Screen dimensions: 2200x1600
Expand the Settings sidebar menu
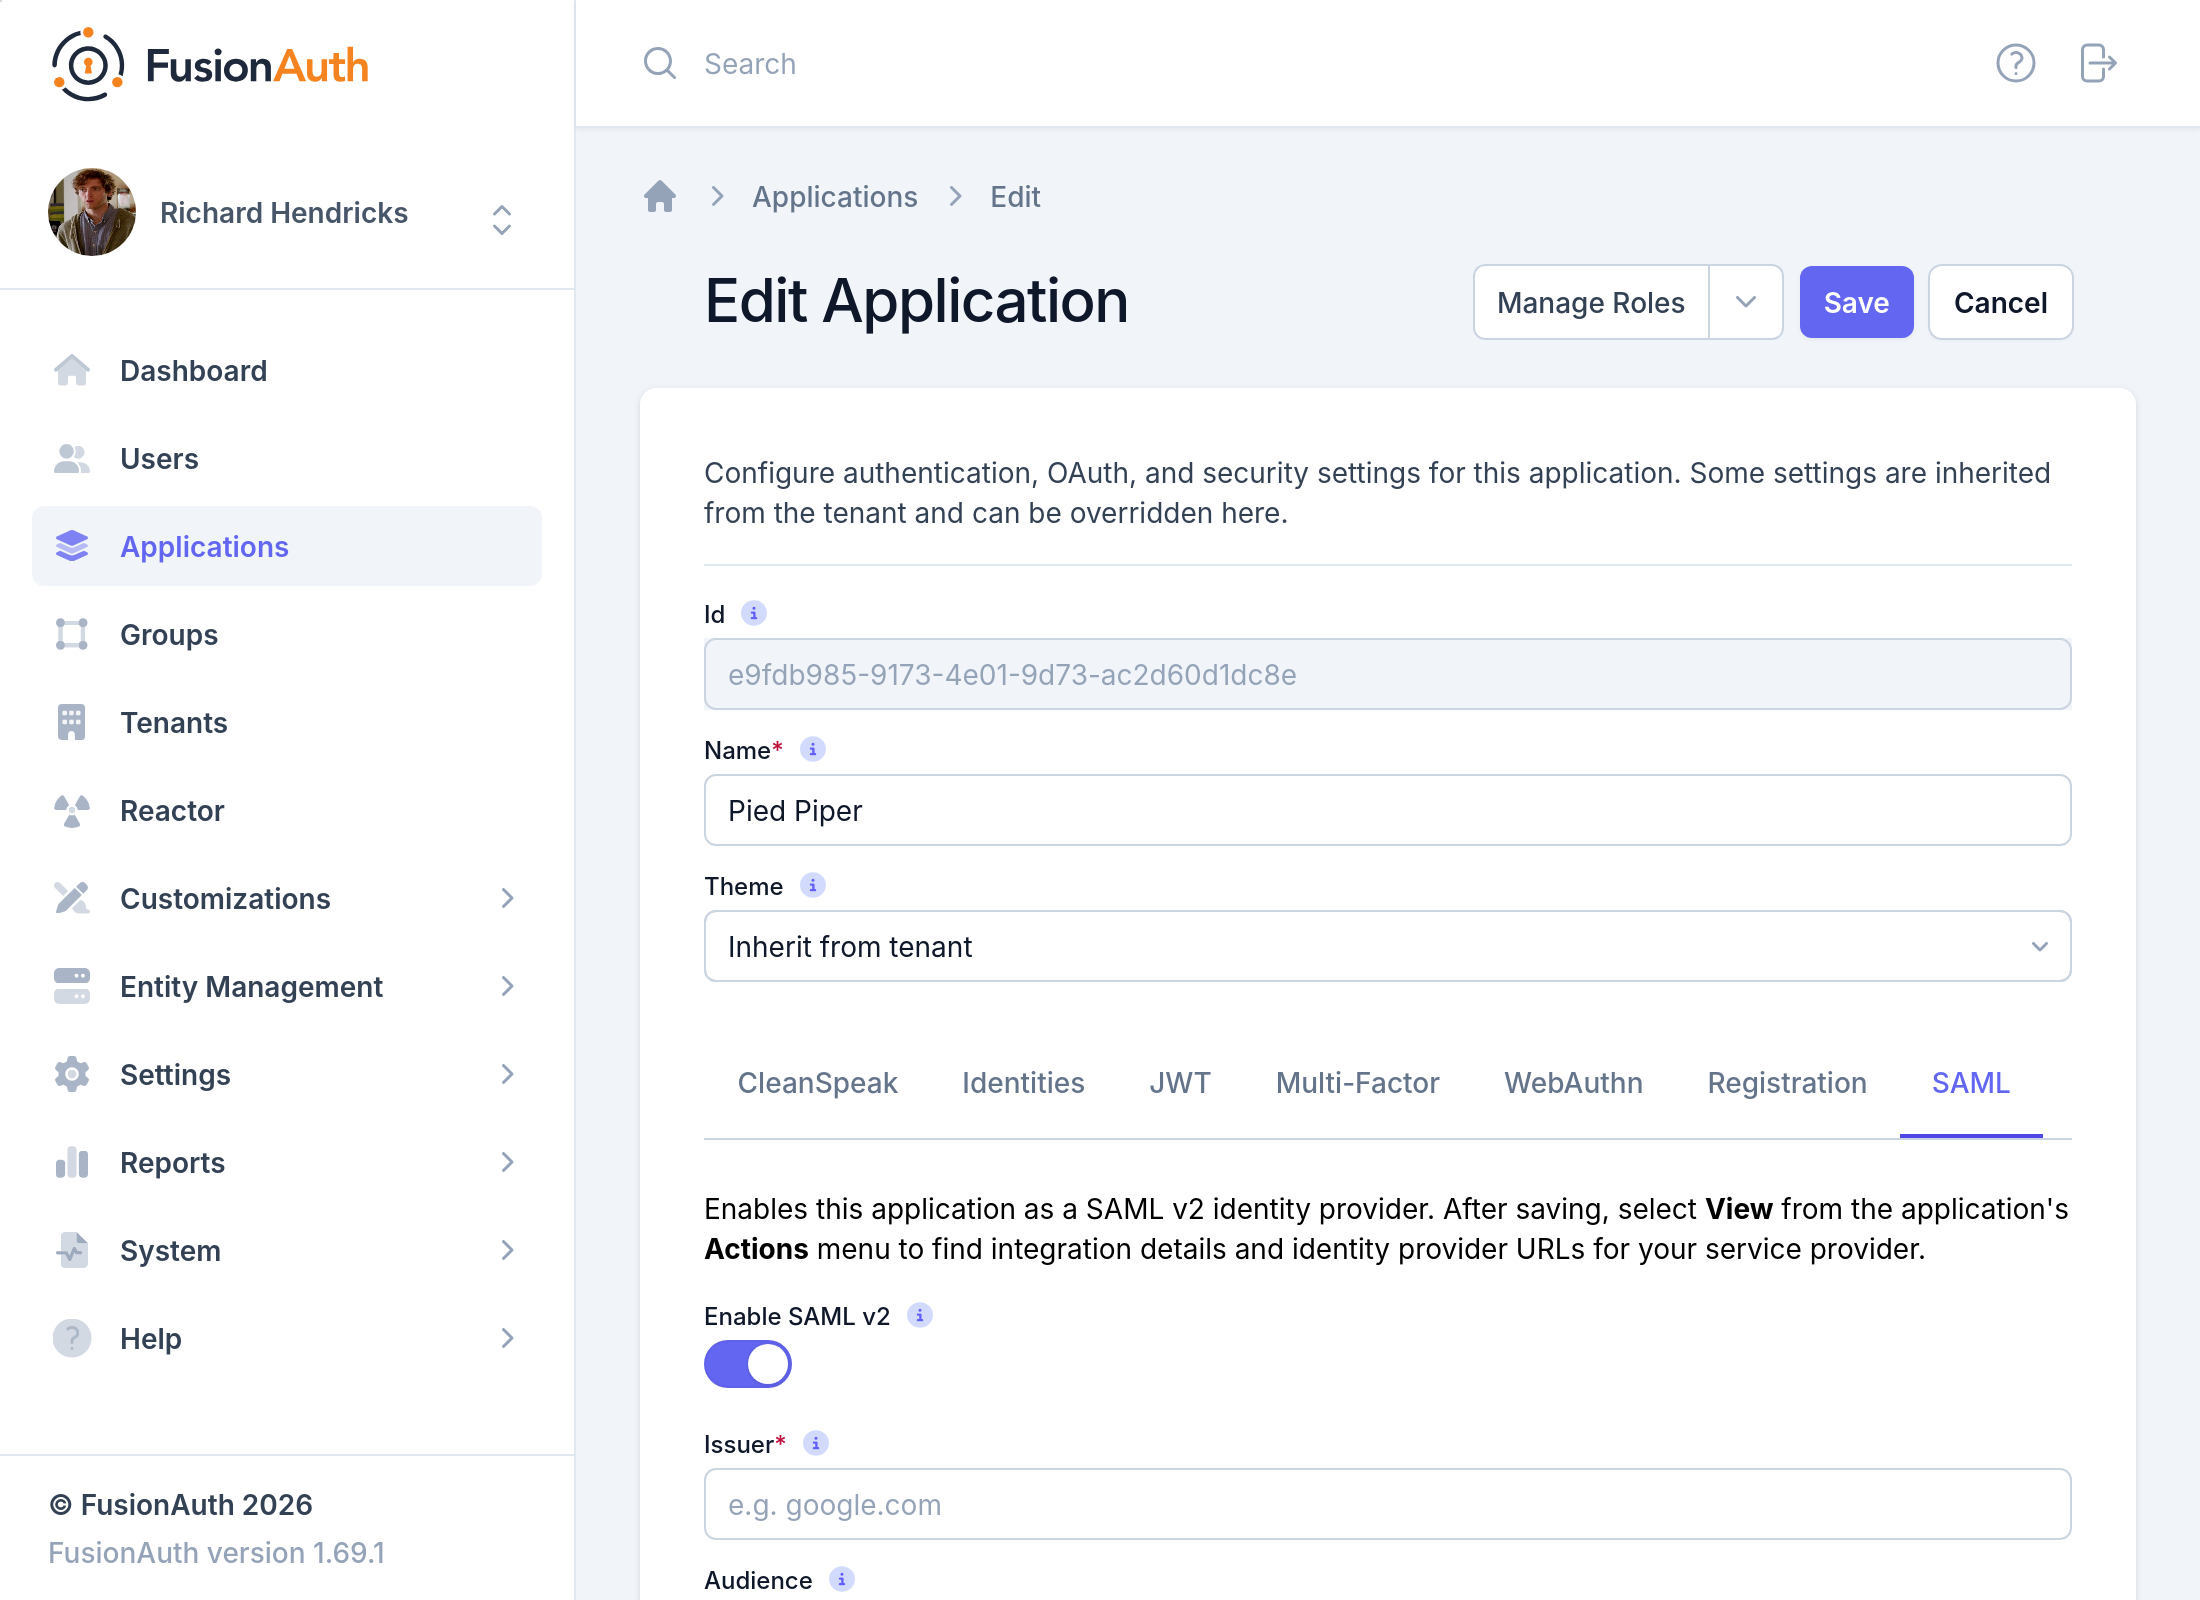[x=508, y=1074]
